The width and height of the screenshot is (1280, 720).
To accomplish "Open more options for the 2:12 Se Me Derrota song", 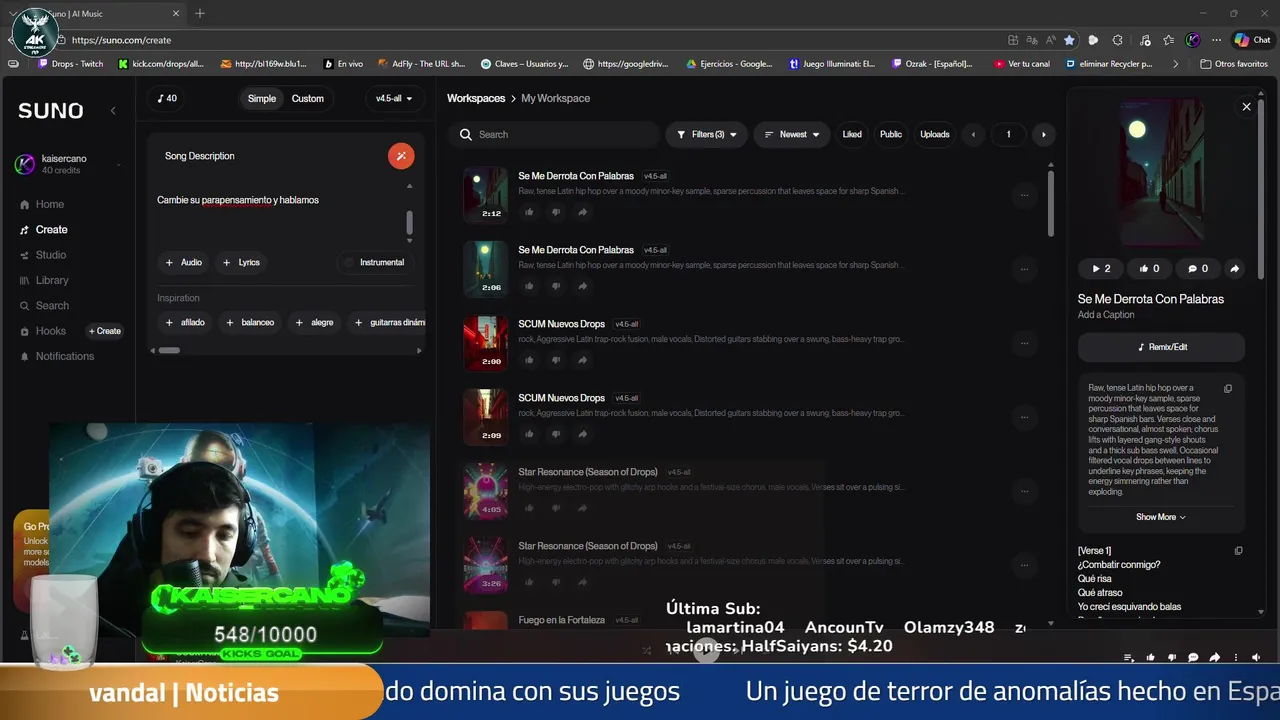I will pos(1024,195).
